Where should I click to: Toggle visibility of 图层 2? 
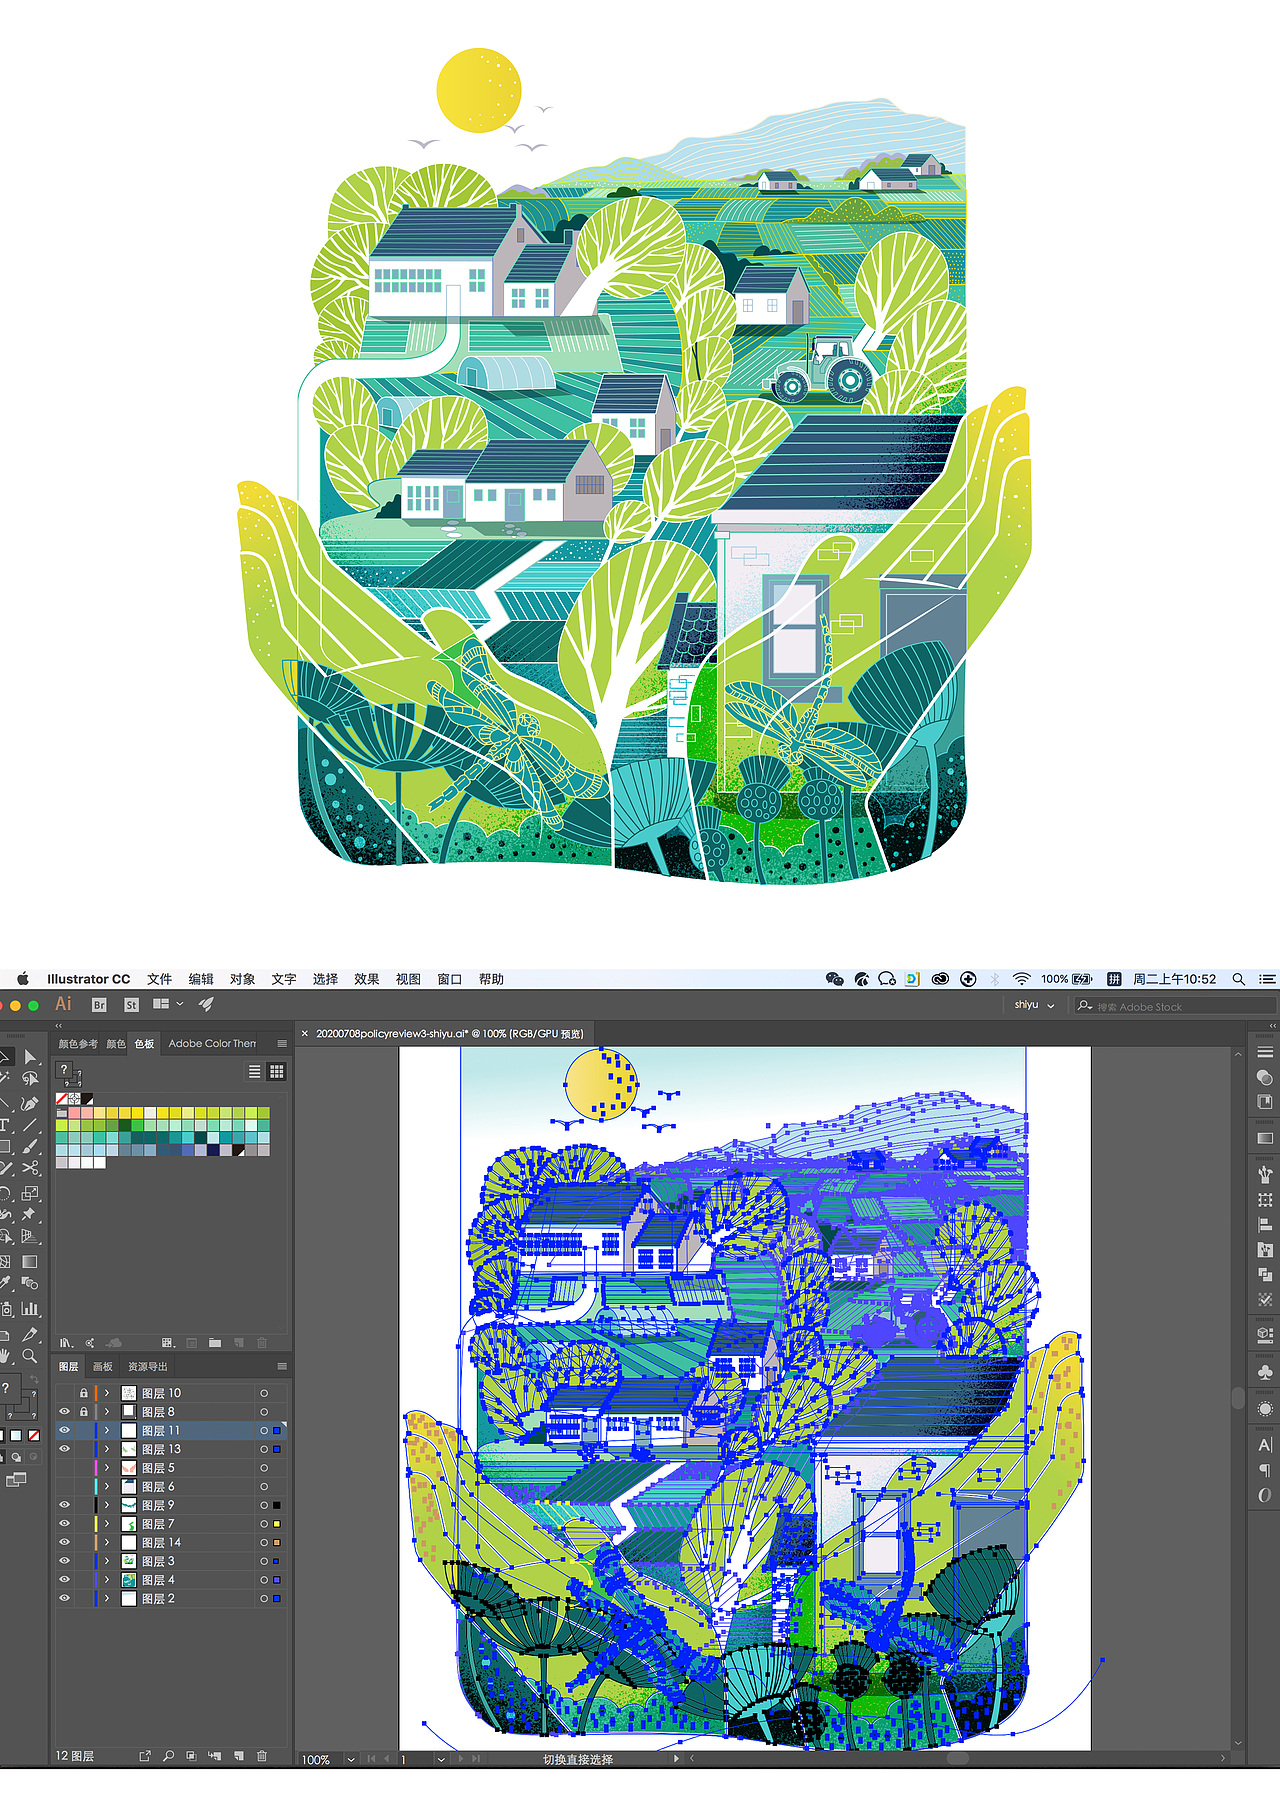(65, 1599)
